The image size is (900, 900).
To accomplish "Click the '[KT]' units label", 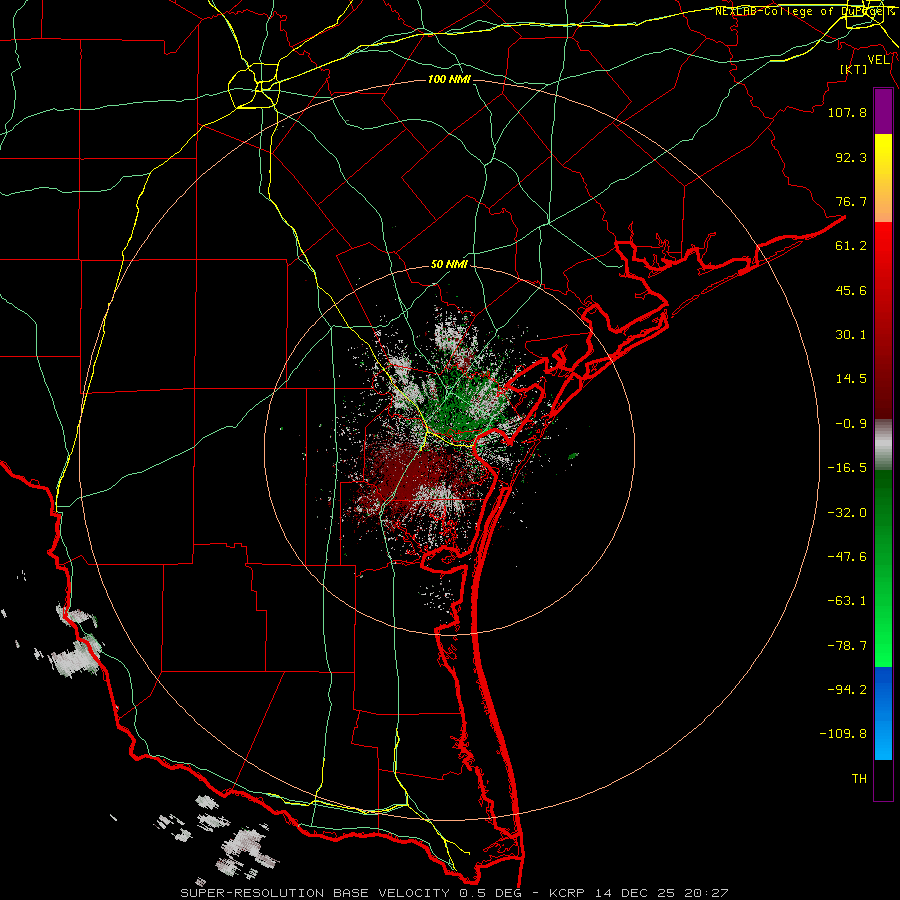I will click(854, 69).
